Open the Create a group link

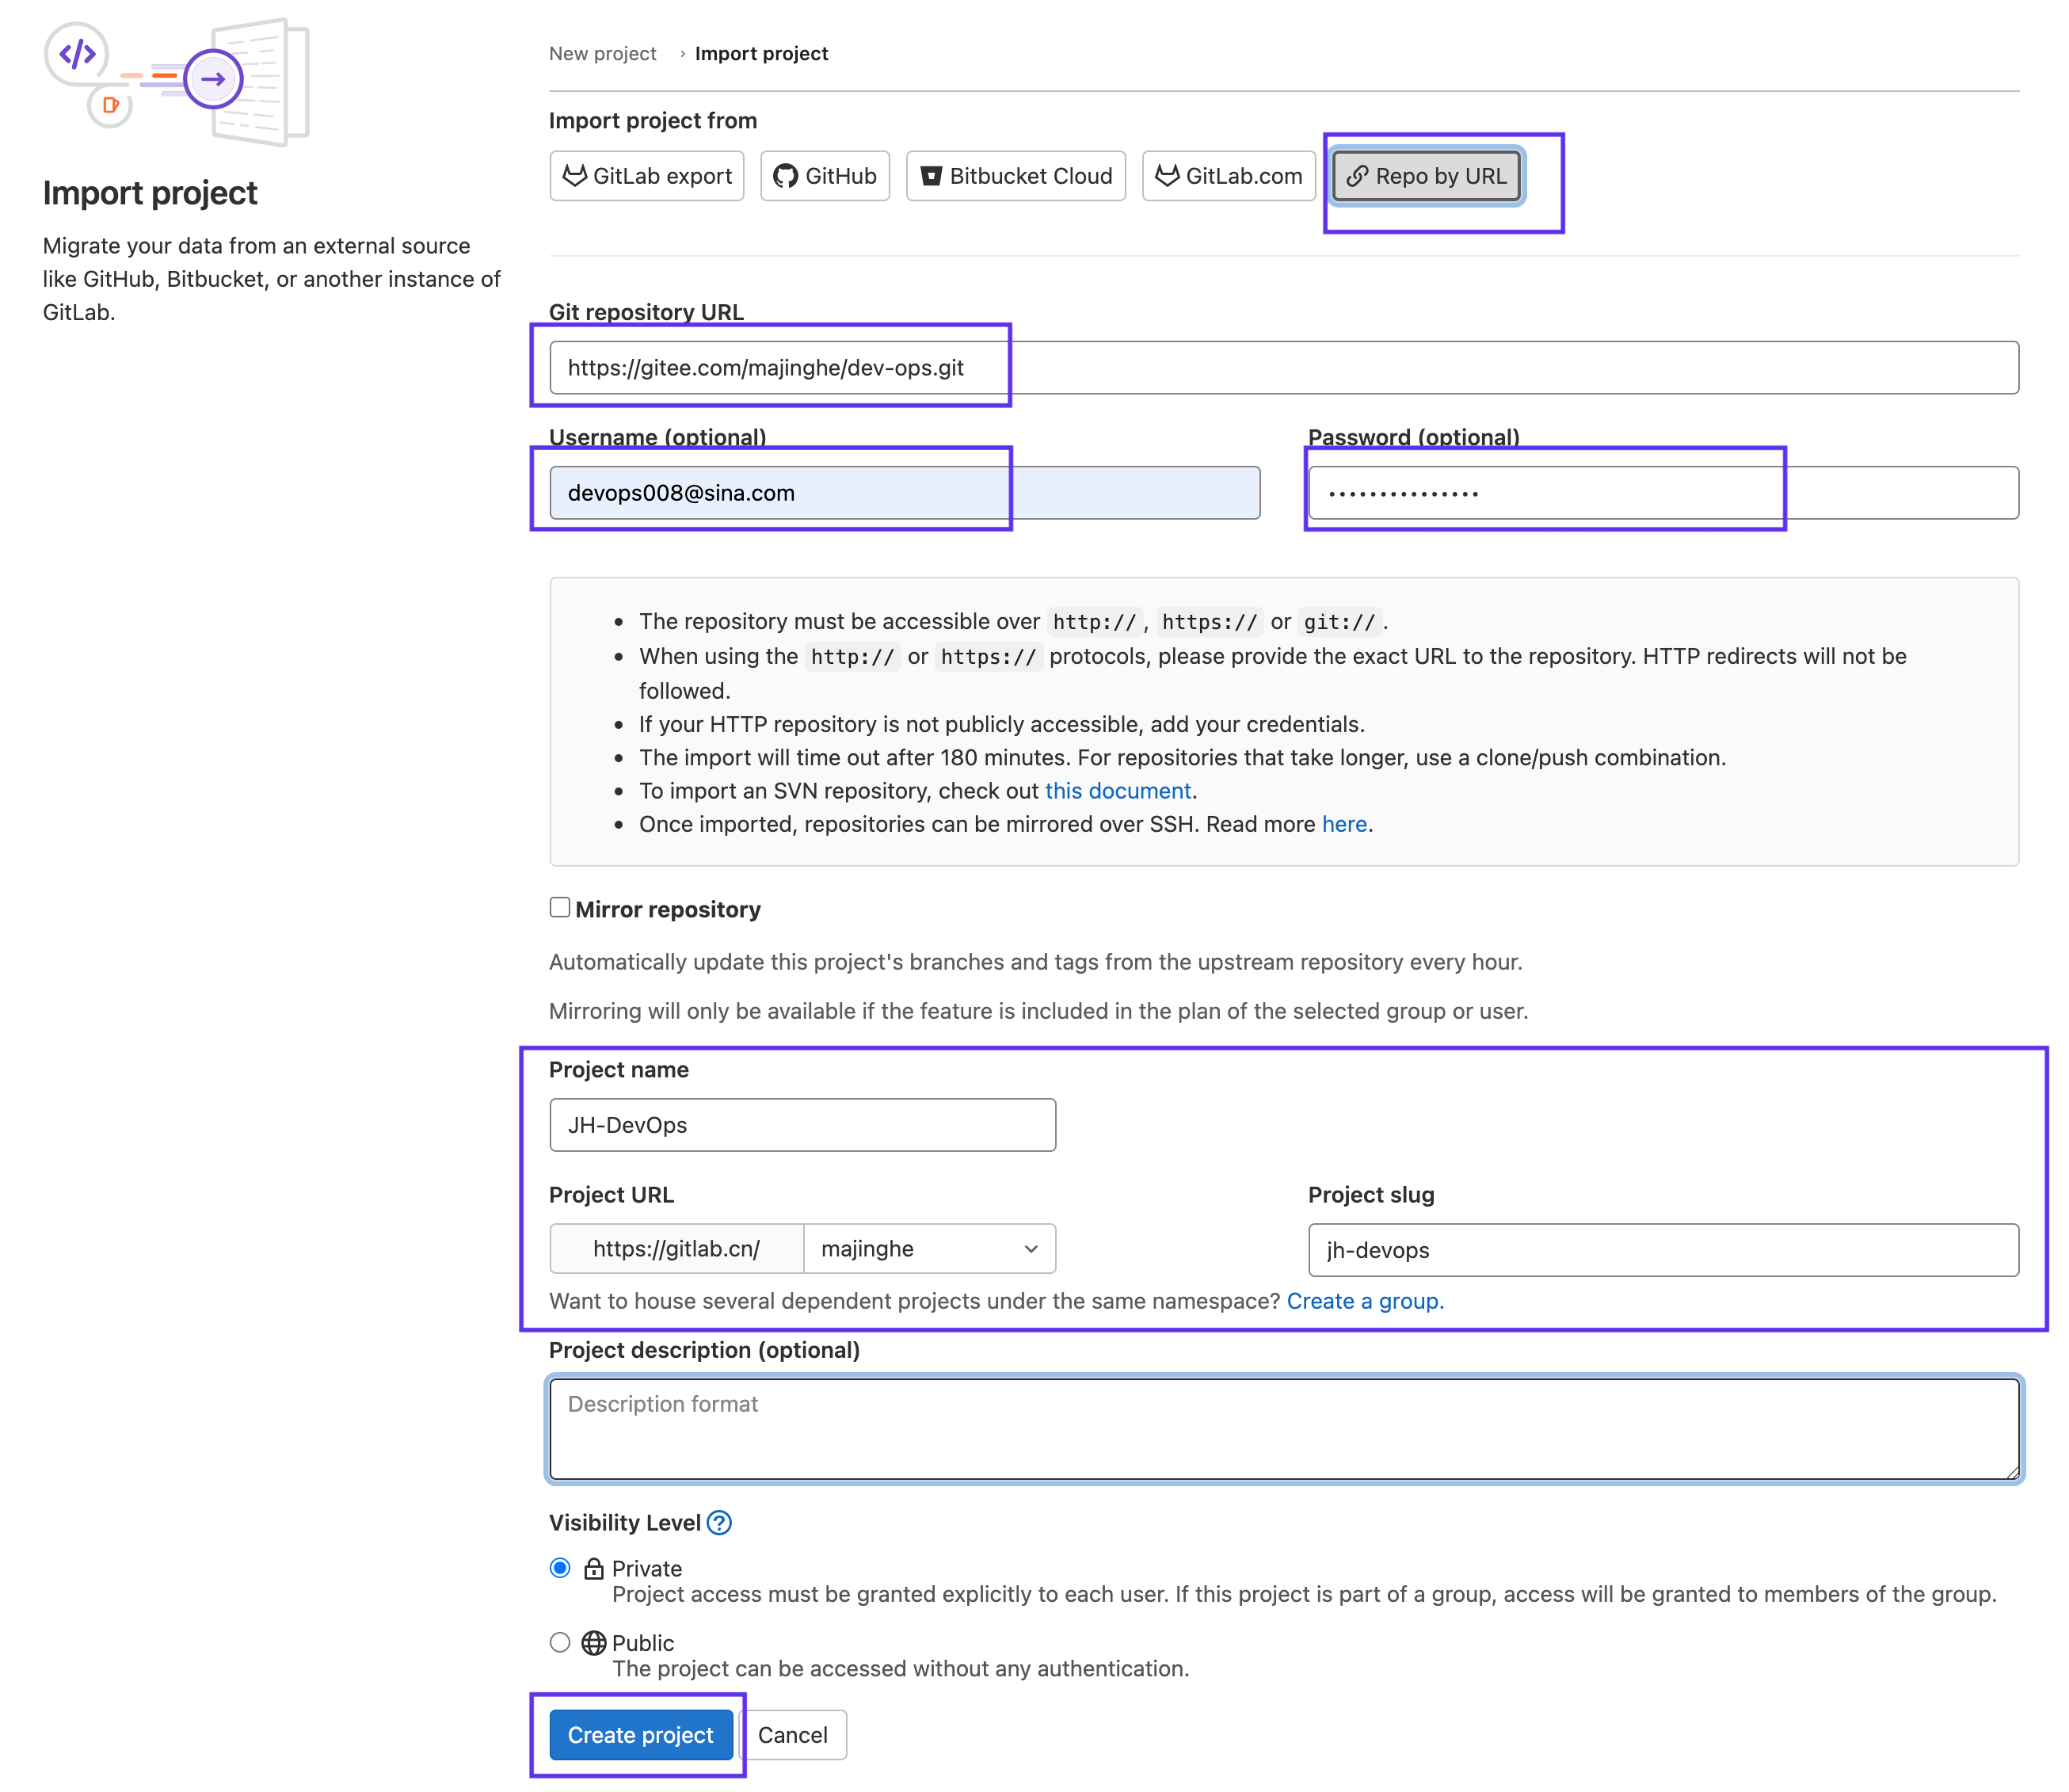pyautogui.click(x=1364, y=1301)
